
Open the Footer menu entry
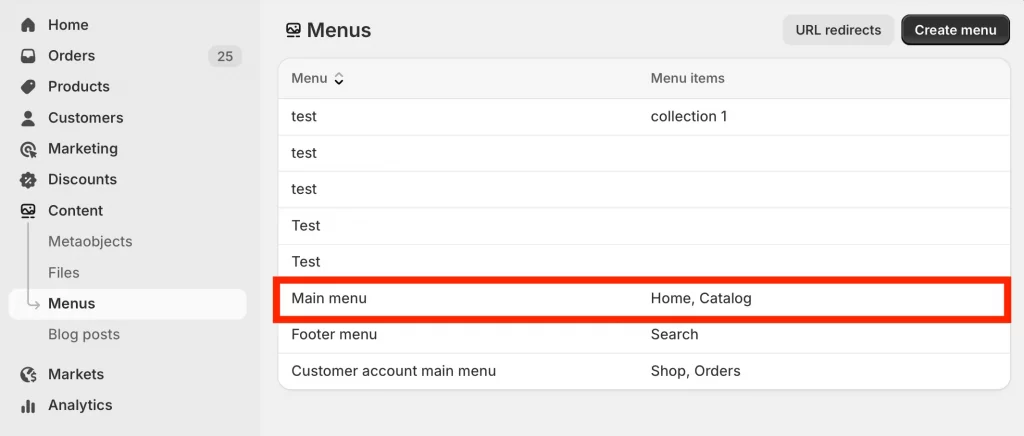[x=334, y=335]
